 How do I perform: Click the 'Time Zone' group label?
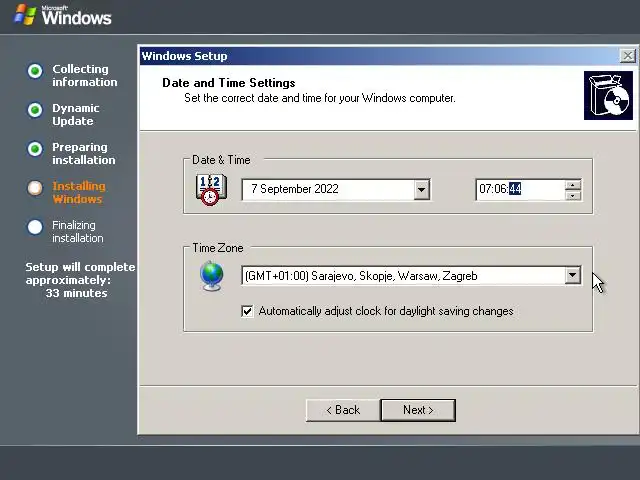click(218, 248)
